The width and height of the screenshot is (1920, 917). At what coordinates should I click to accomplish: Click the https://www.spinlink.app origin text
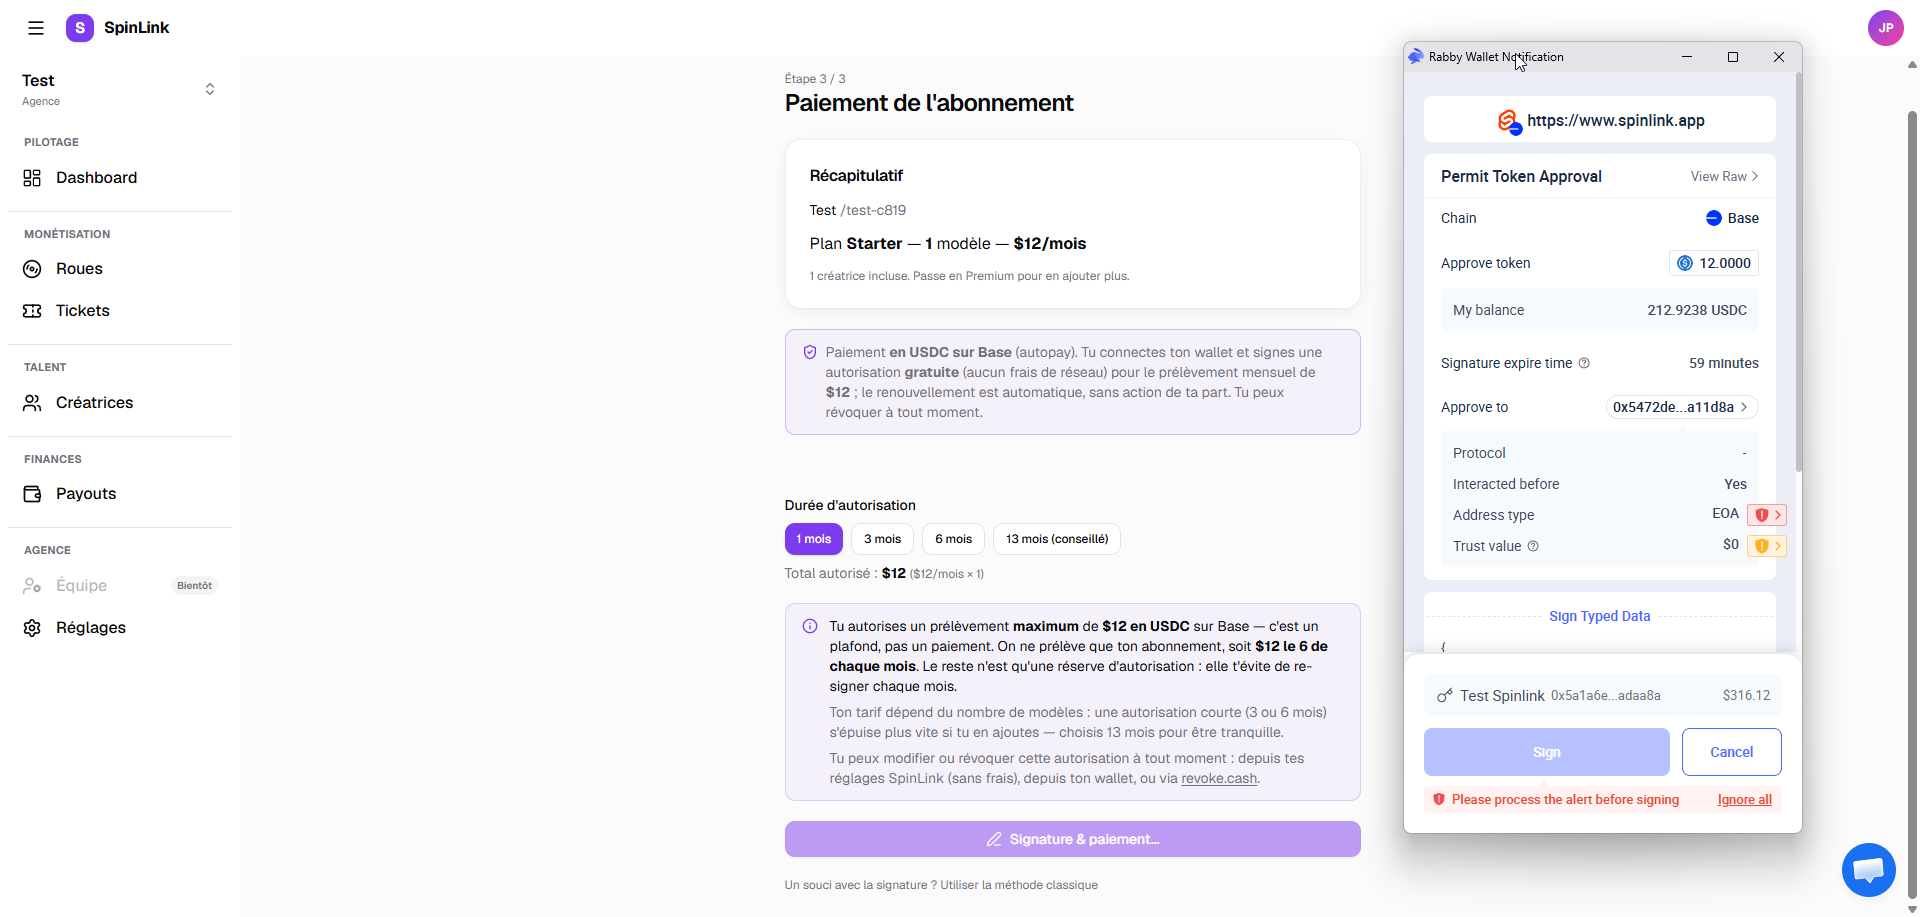click(1615, 121)
